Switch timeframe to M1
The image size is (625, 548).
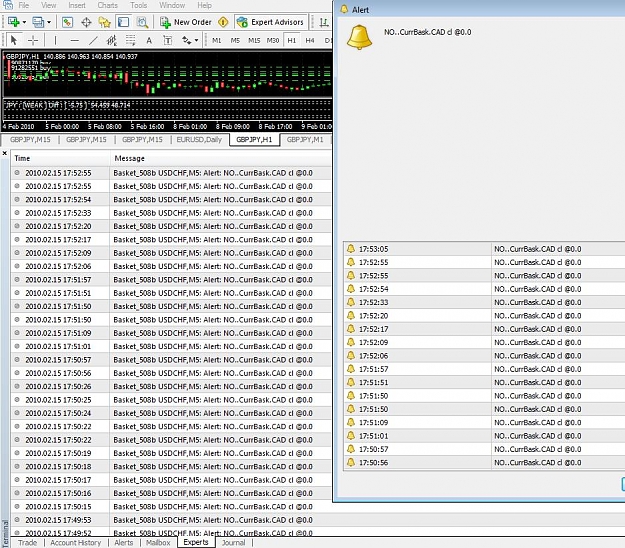point(216,40)
